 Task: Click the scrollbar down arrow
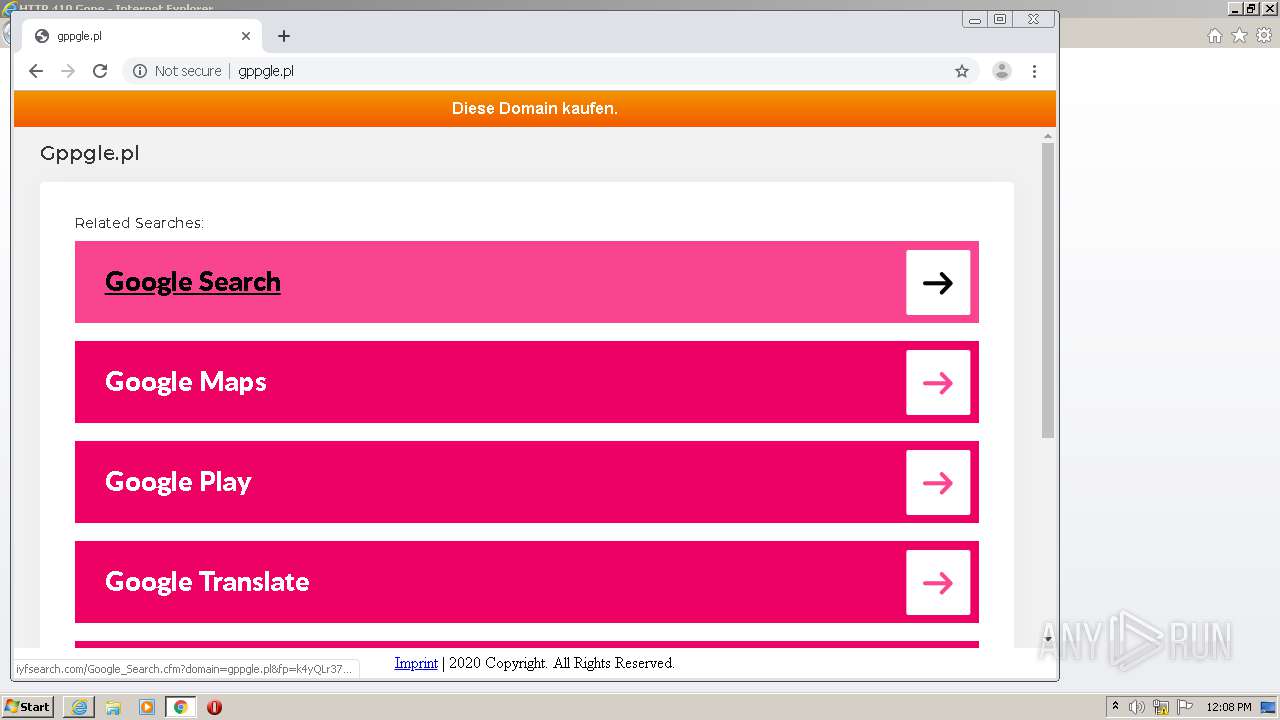tap(1048, 638)
